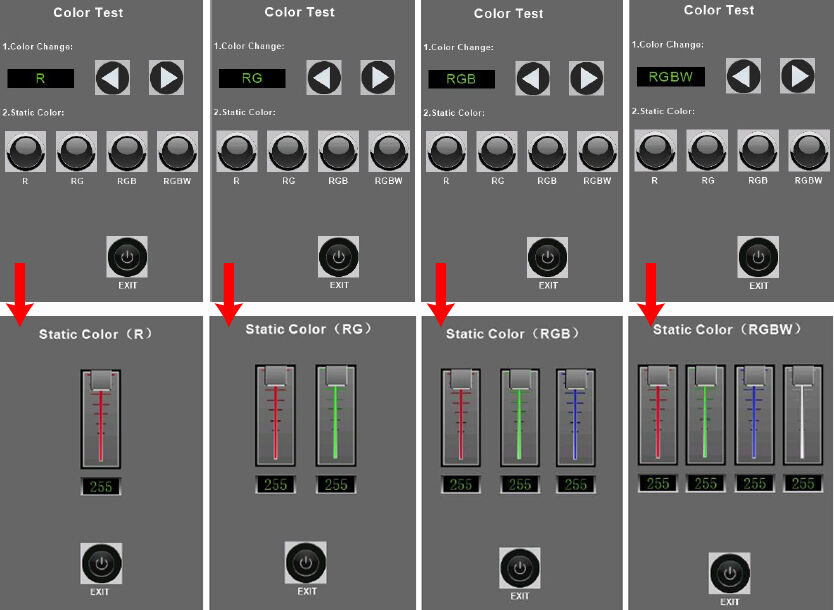Click the 255 value field in Static Color (R)
The image size is (834, 610).
[101, 486]
